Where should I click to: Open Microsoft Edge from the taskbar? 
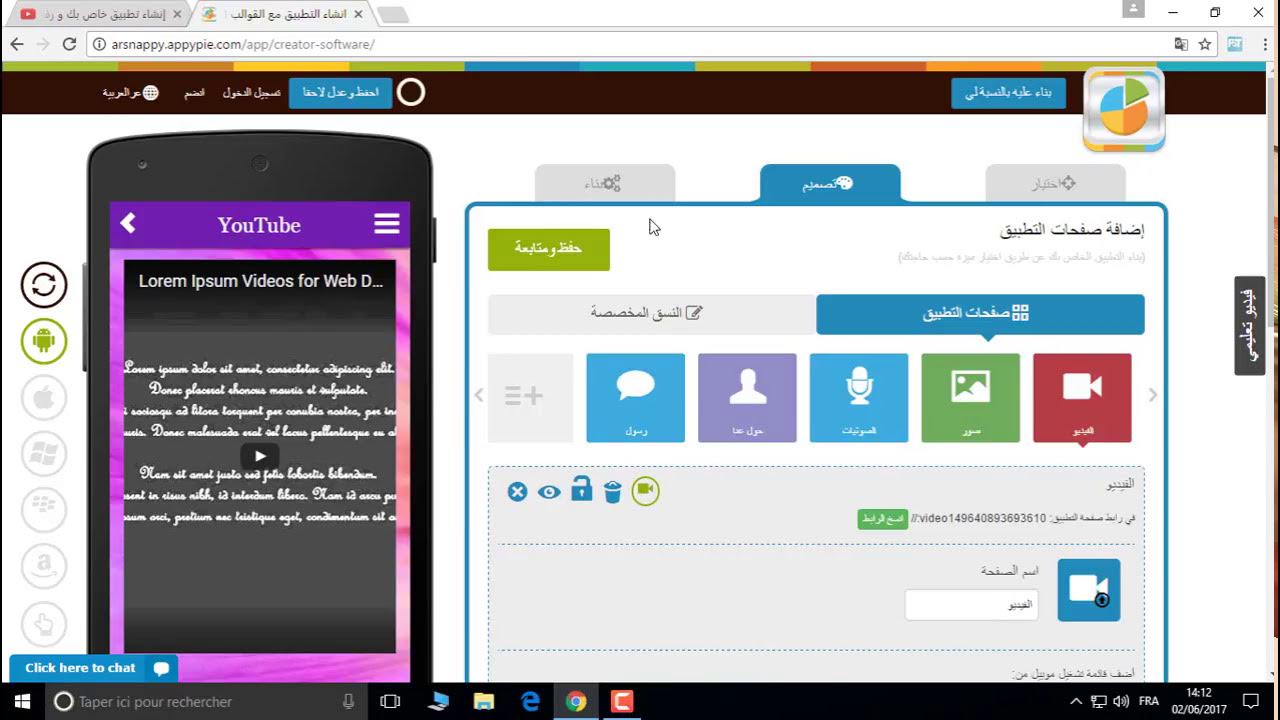[530, 702]
